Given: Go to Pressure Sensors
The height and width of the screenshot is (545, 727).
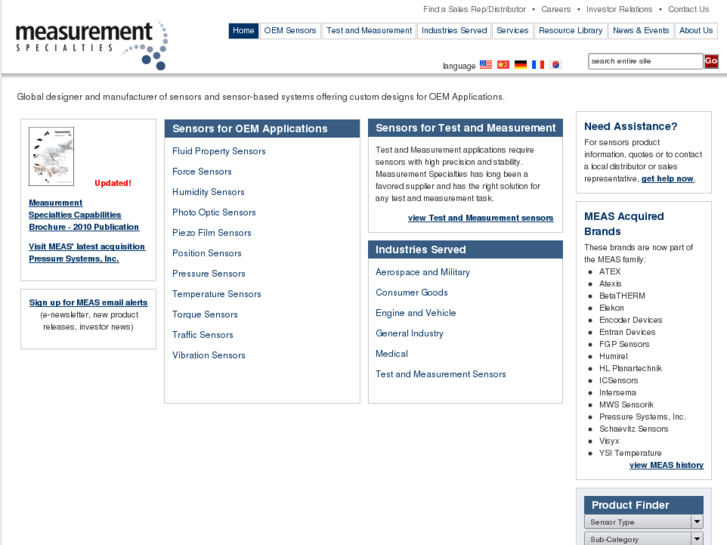Looking at the screenshot, I should click(x=209, y=274).
